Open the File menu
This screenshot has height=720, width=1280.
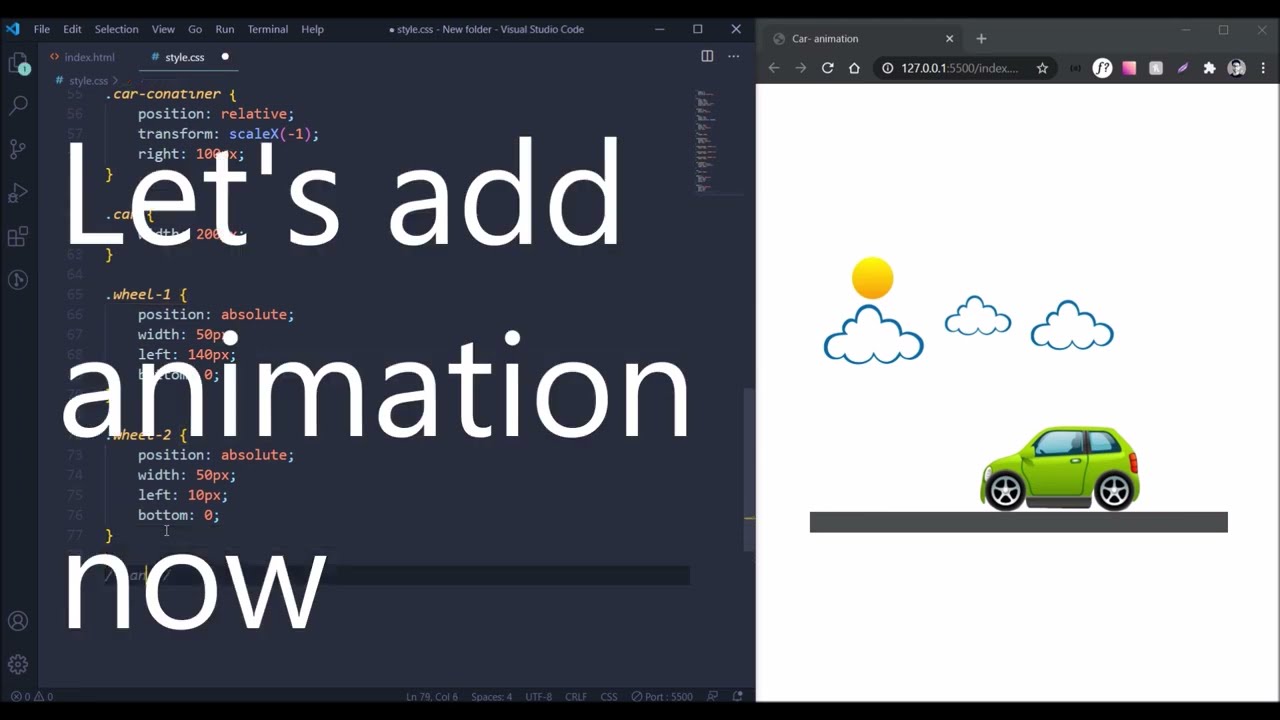point(42,29)
